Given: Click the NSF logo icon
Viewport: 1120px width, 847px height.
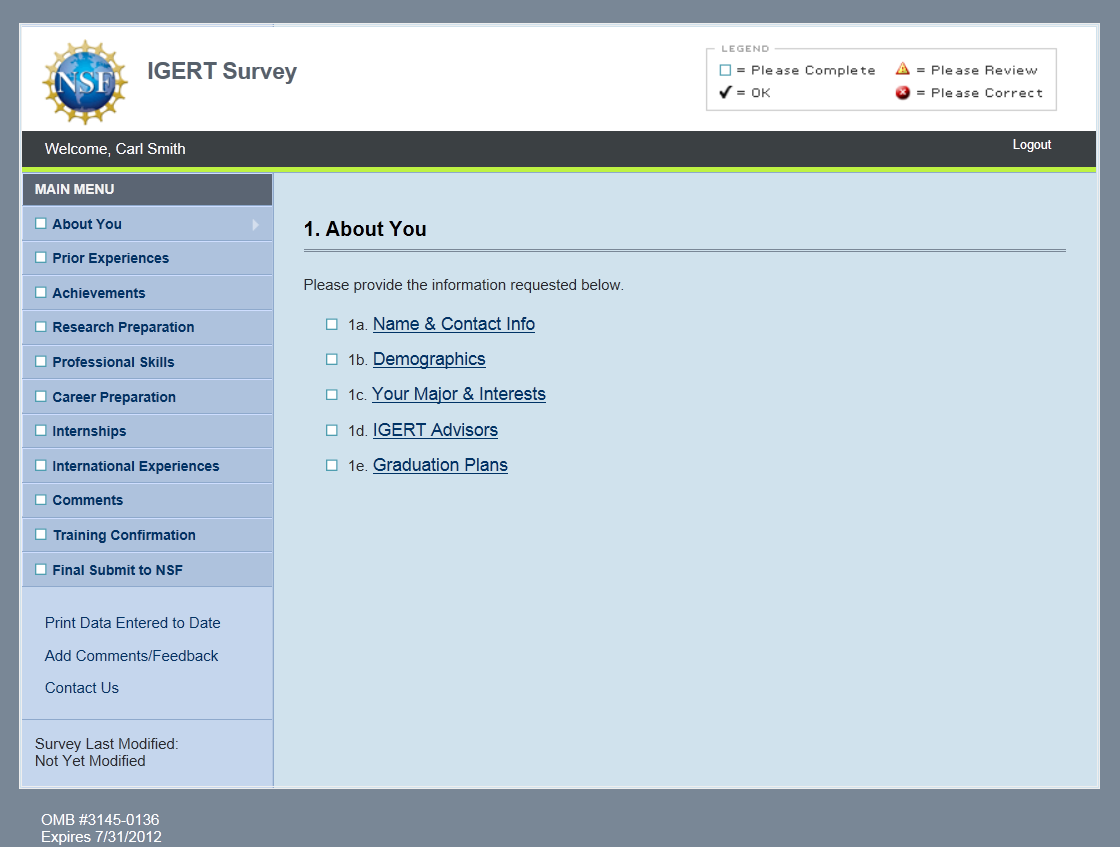Looking at the screenshot, I should point(85,81).
